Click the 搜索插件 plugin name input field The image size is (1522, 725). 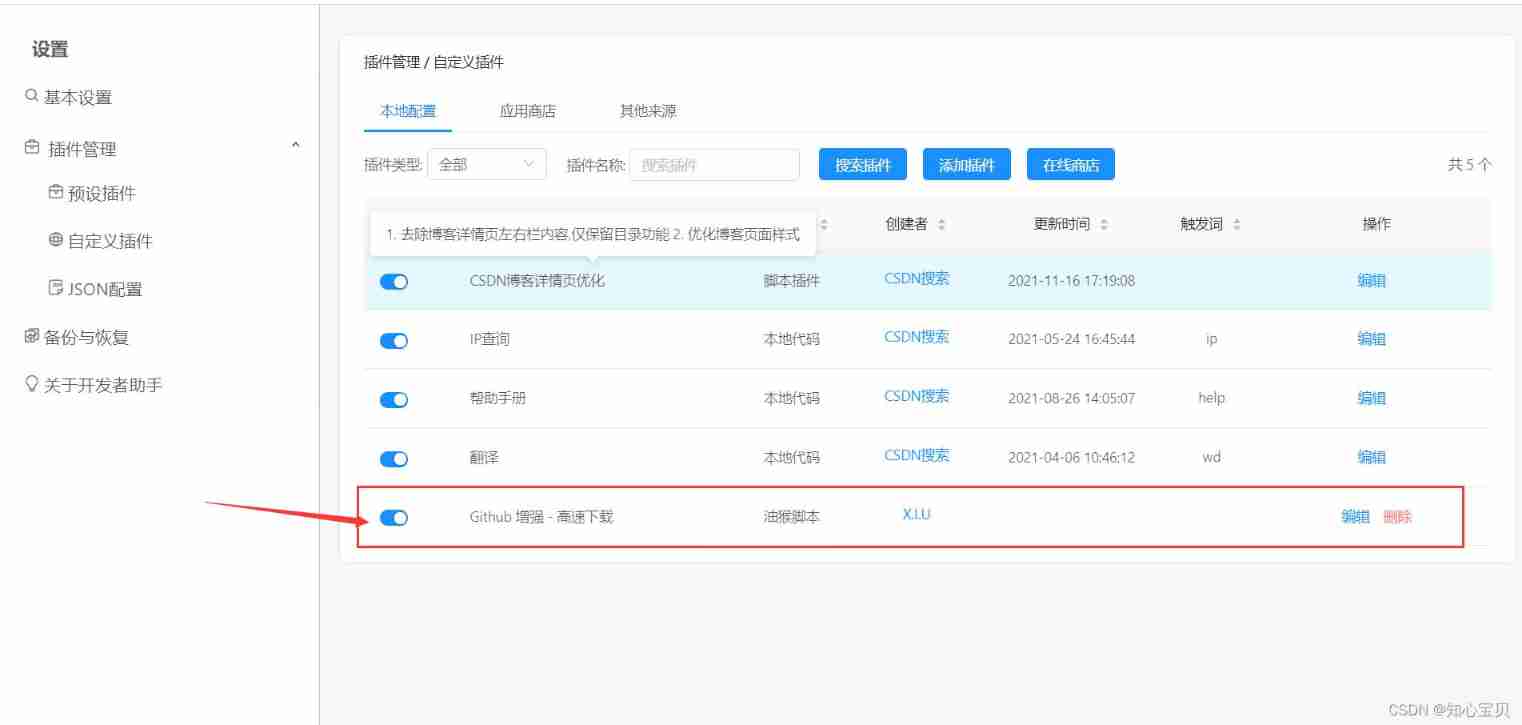click(715, 164)
